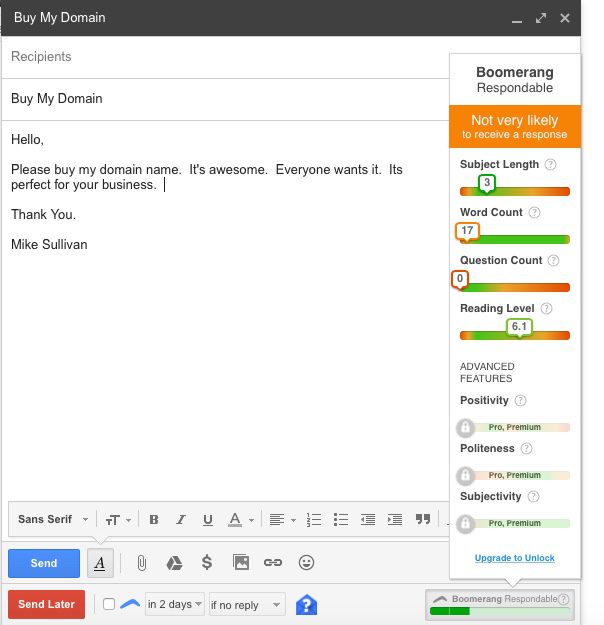Click the Recipients field
Image resolution: width=604 pixels, height=625 pixels.
(225, 57)
